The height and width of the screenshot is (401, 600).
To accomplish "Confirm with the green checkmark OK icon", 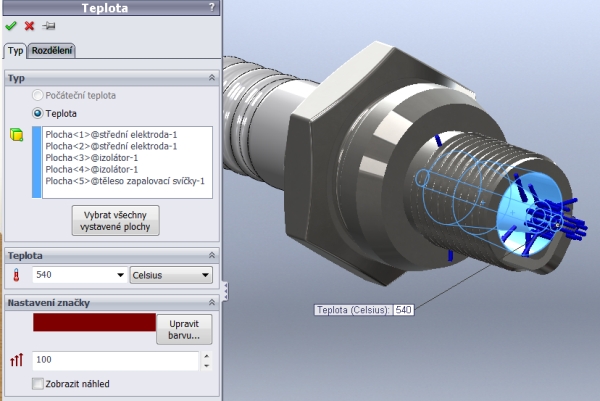I will (11, 26).
